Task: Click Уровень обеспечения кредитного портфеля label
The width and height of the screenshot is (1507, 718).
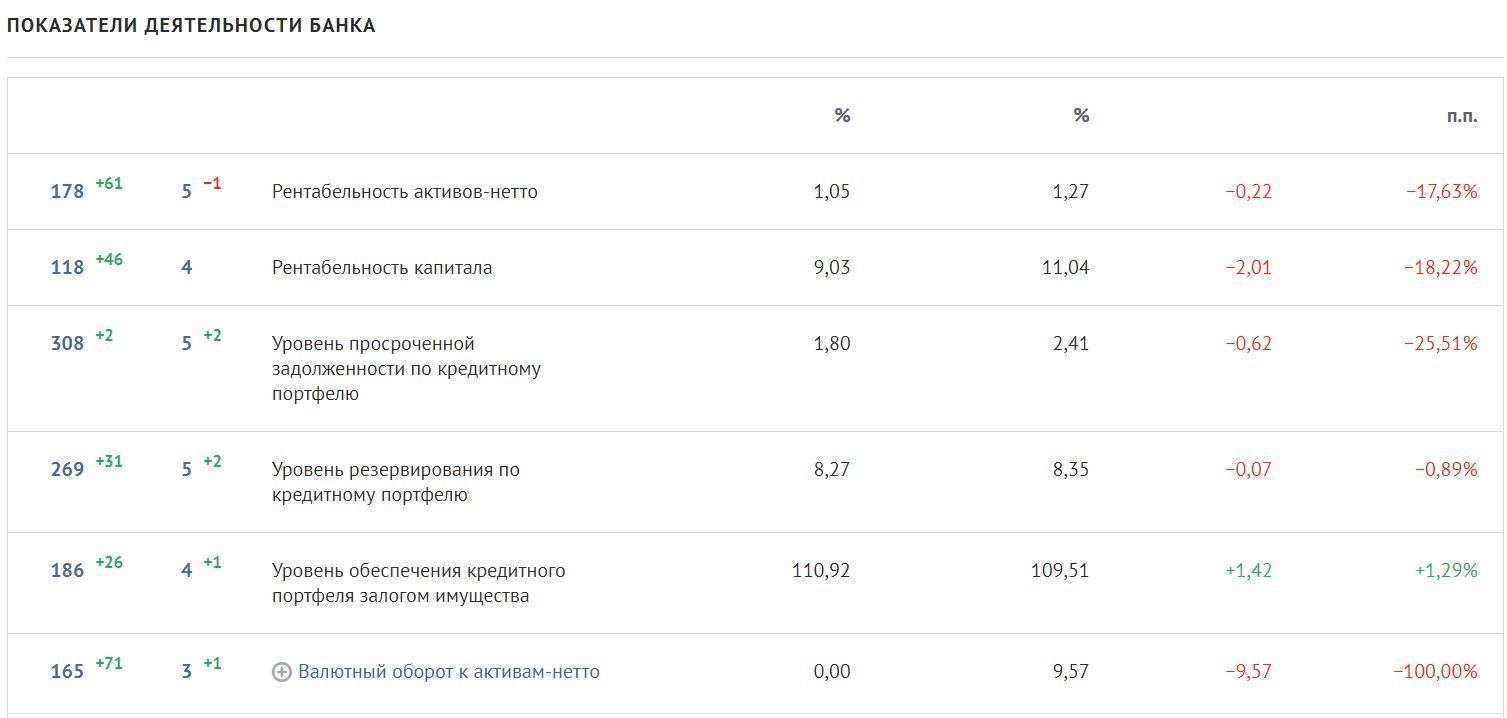Action: 419,583
